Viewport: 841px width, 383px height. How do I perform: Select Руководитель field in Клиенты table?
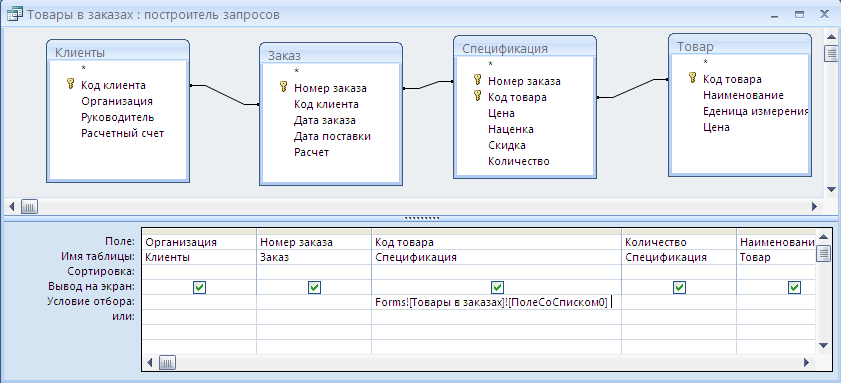(x=118, y=117)
